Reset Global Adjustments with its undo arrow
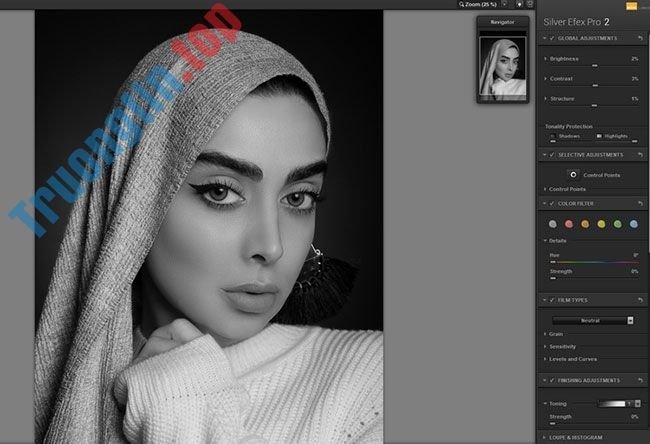The height and width of the screenshot is (444, 650). tap(640, 38)
